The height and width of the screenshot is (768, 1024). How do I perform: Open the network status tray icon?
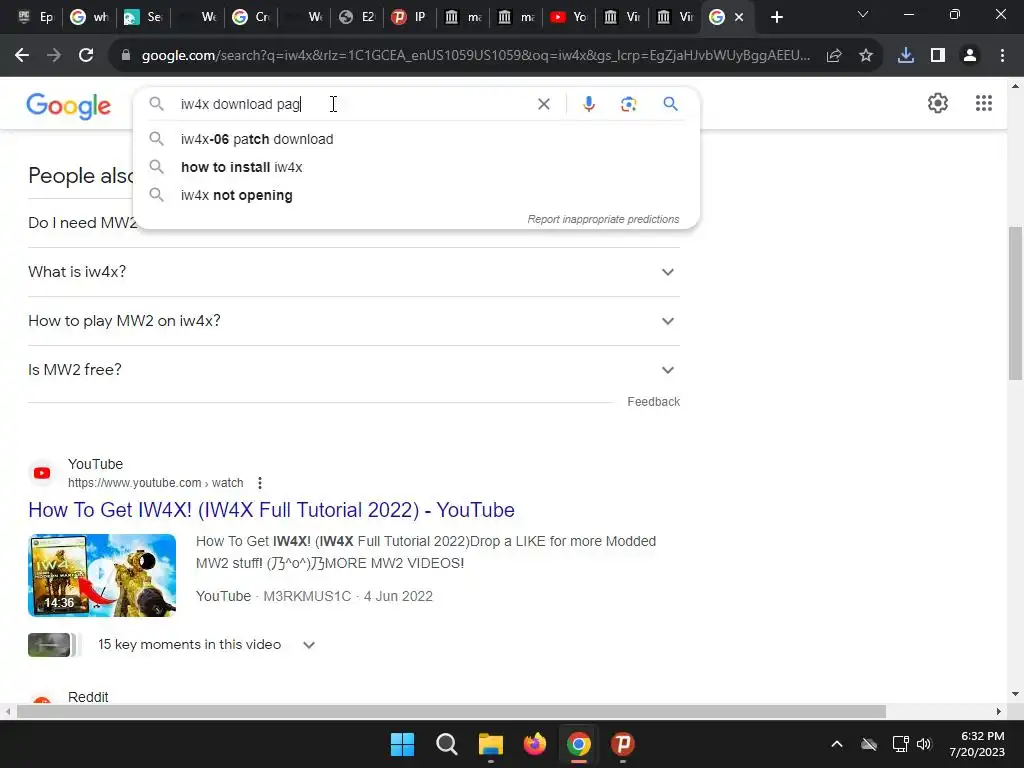[x=901, y=744]
